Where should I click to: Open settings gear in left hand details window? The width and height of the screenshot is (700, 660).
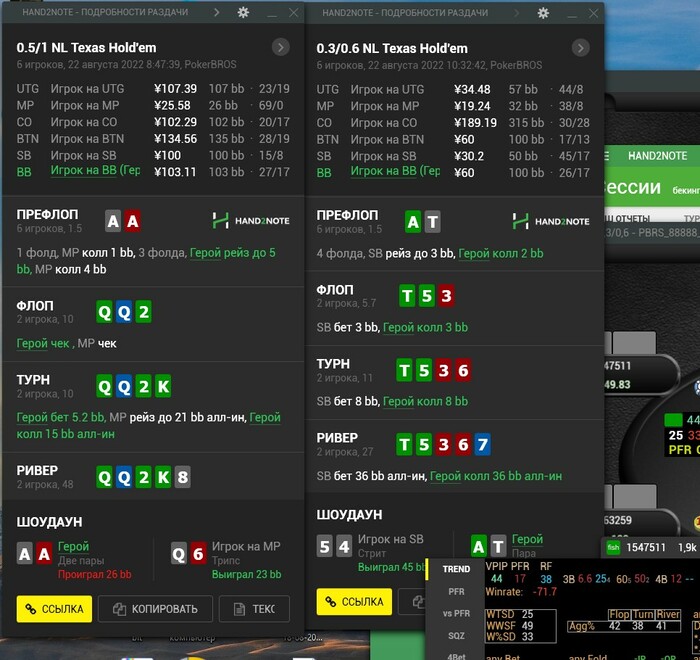pyautogui.click(x=243, y=12)
